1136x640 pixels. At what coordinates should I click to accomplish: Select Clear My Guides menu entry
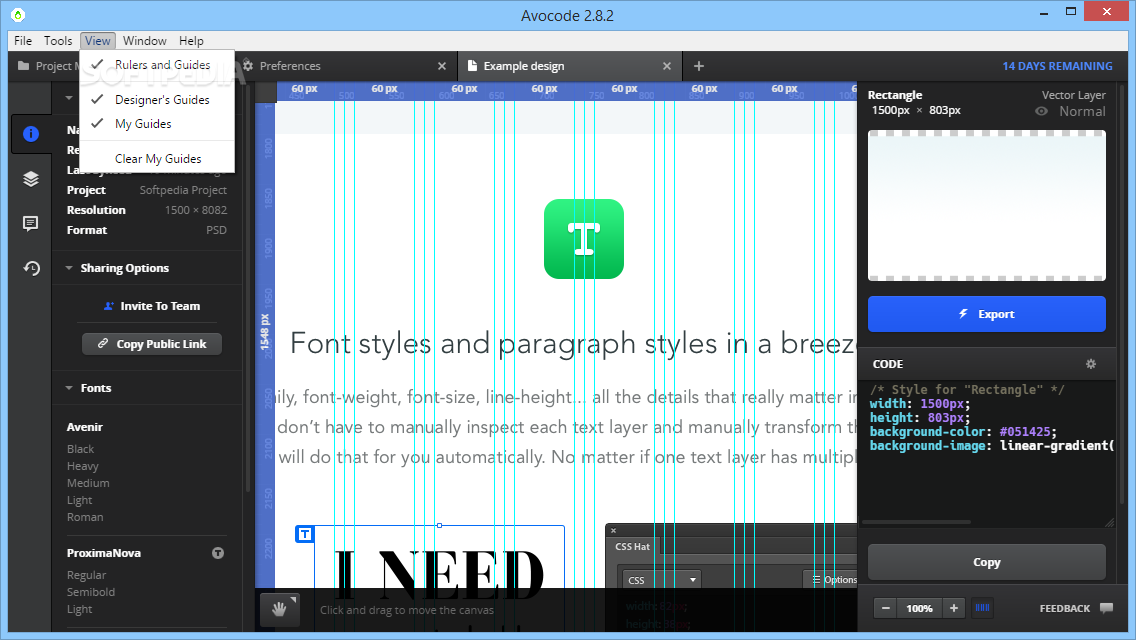pyautogui.click(x=157, y=159)
